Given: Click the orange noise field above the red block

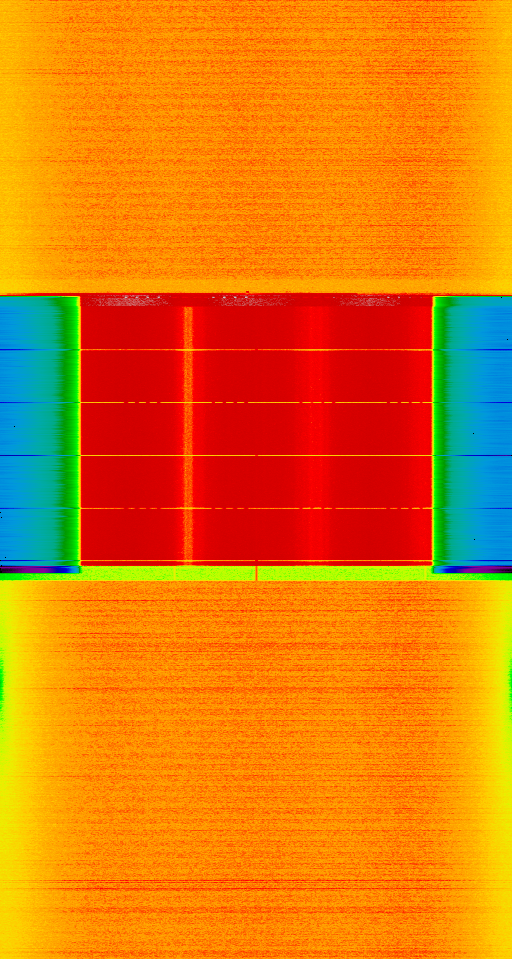Looking at the screenshot, I should (256, 147).
